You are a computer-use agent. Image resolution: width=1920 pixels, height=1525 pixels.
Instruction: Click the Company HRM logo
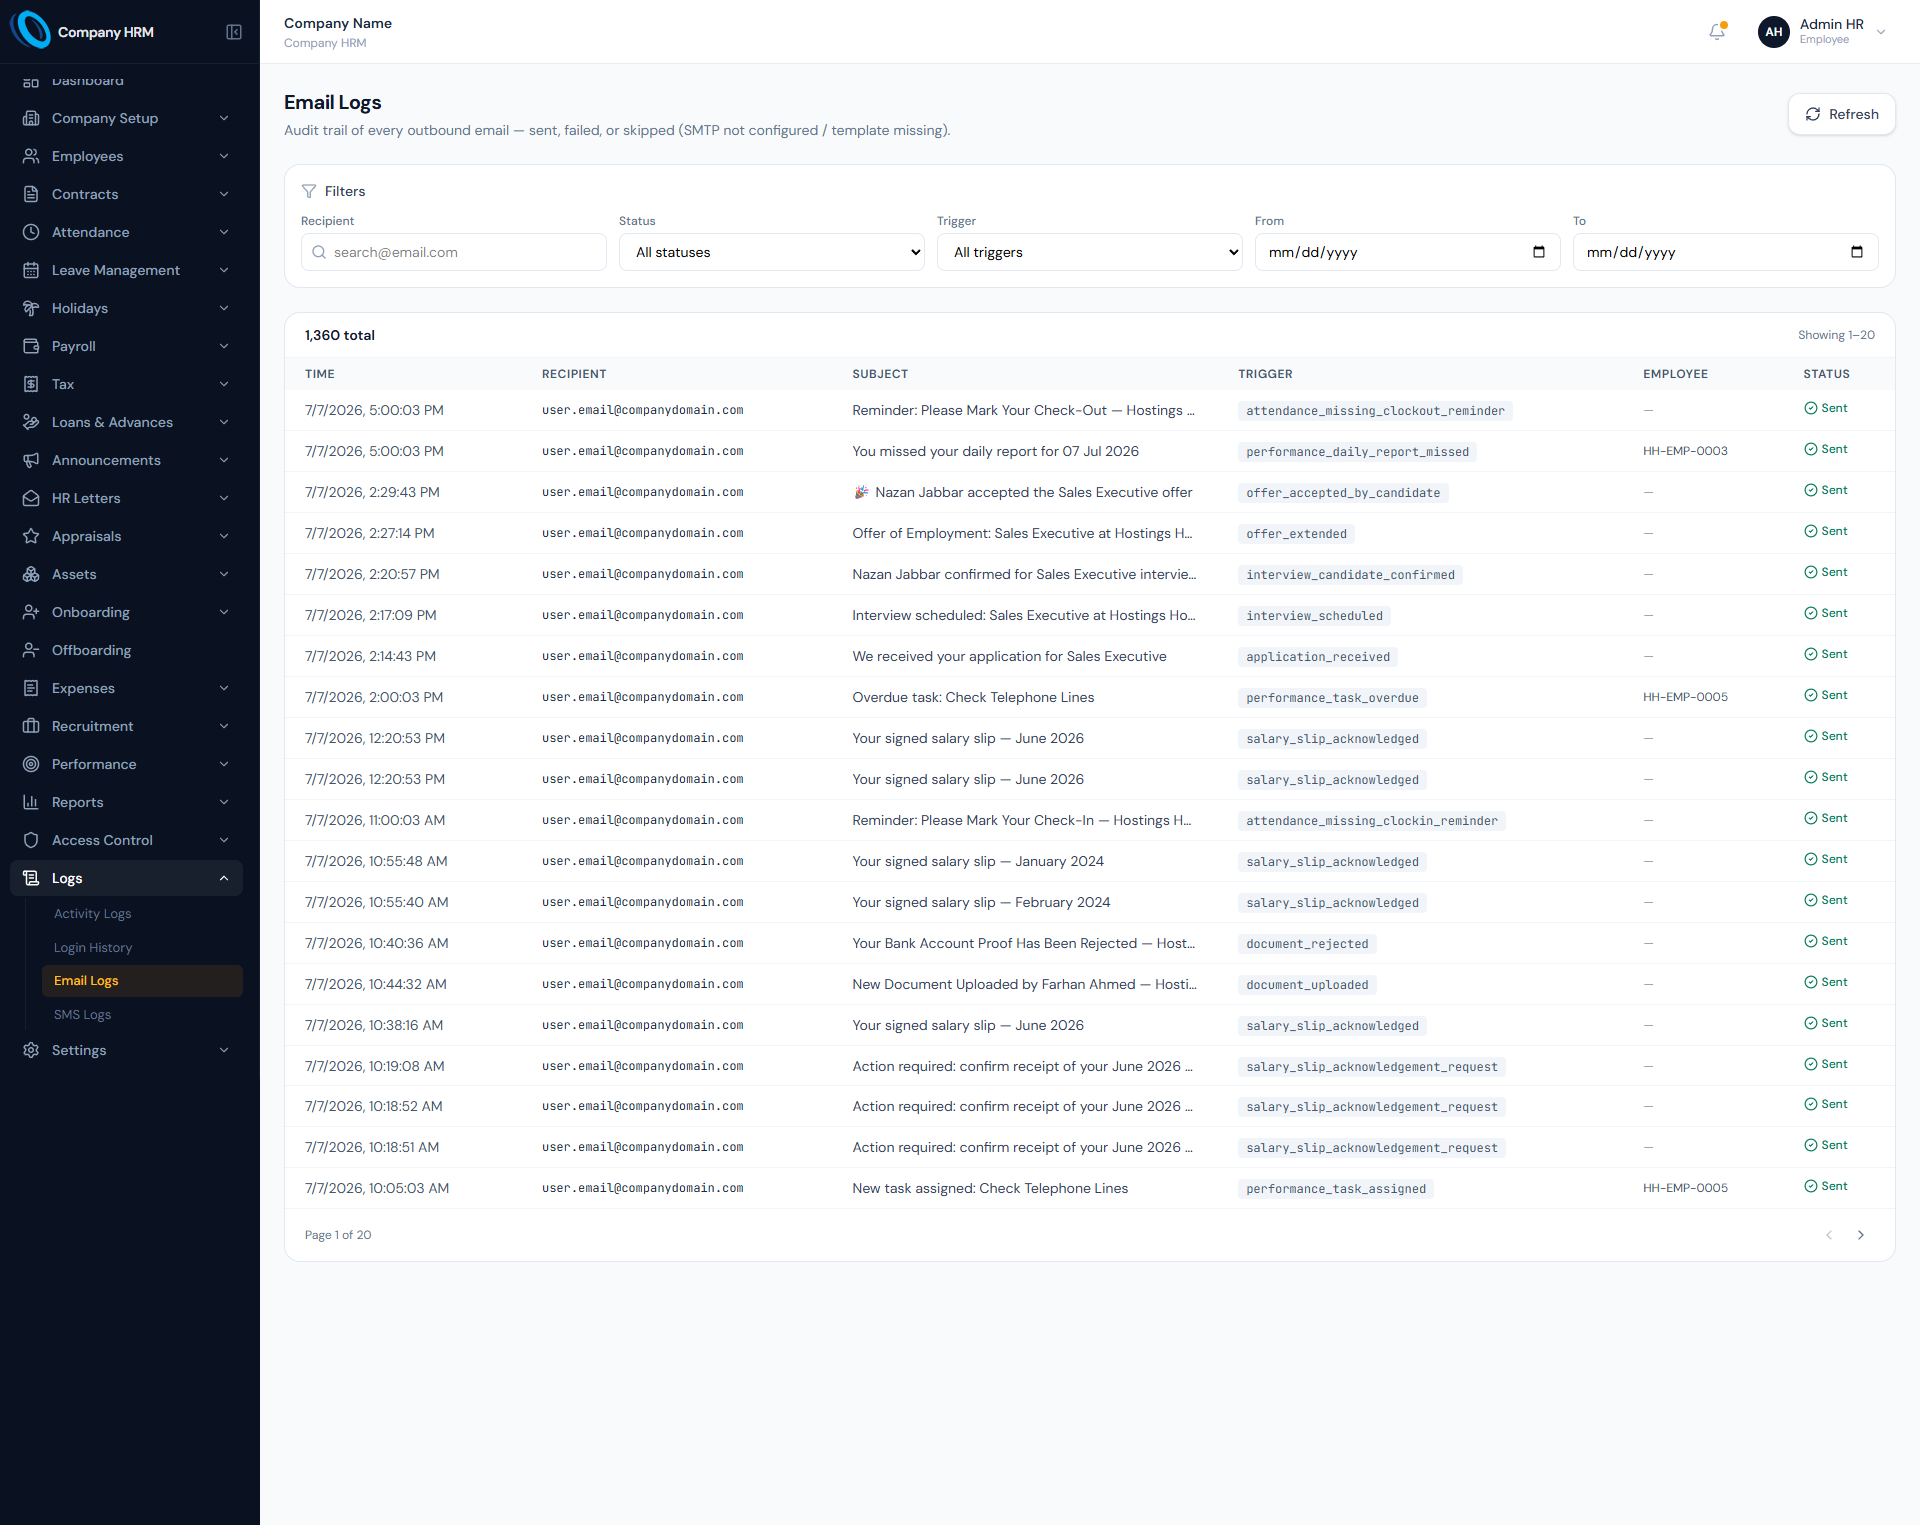click(30, 31)
